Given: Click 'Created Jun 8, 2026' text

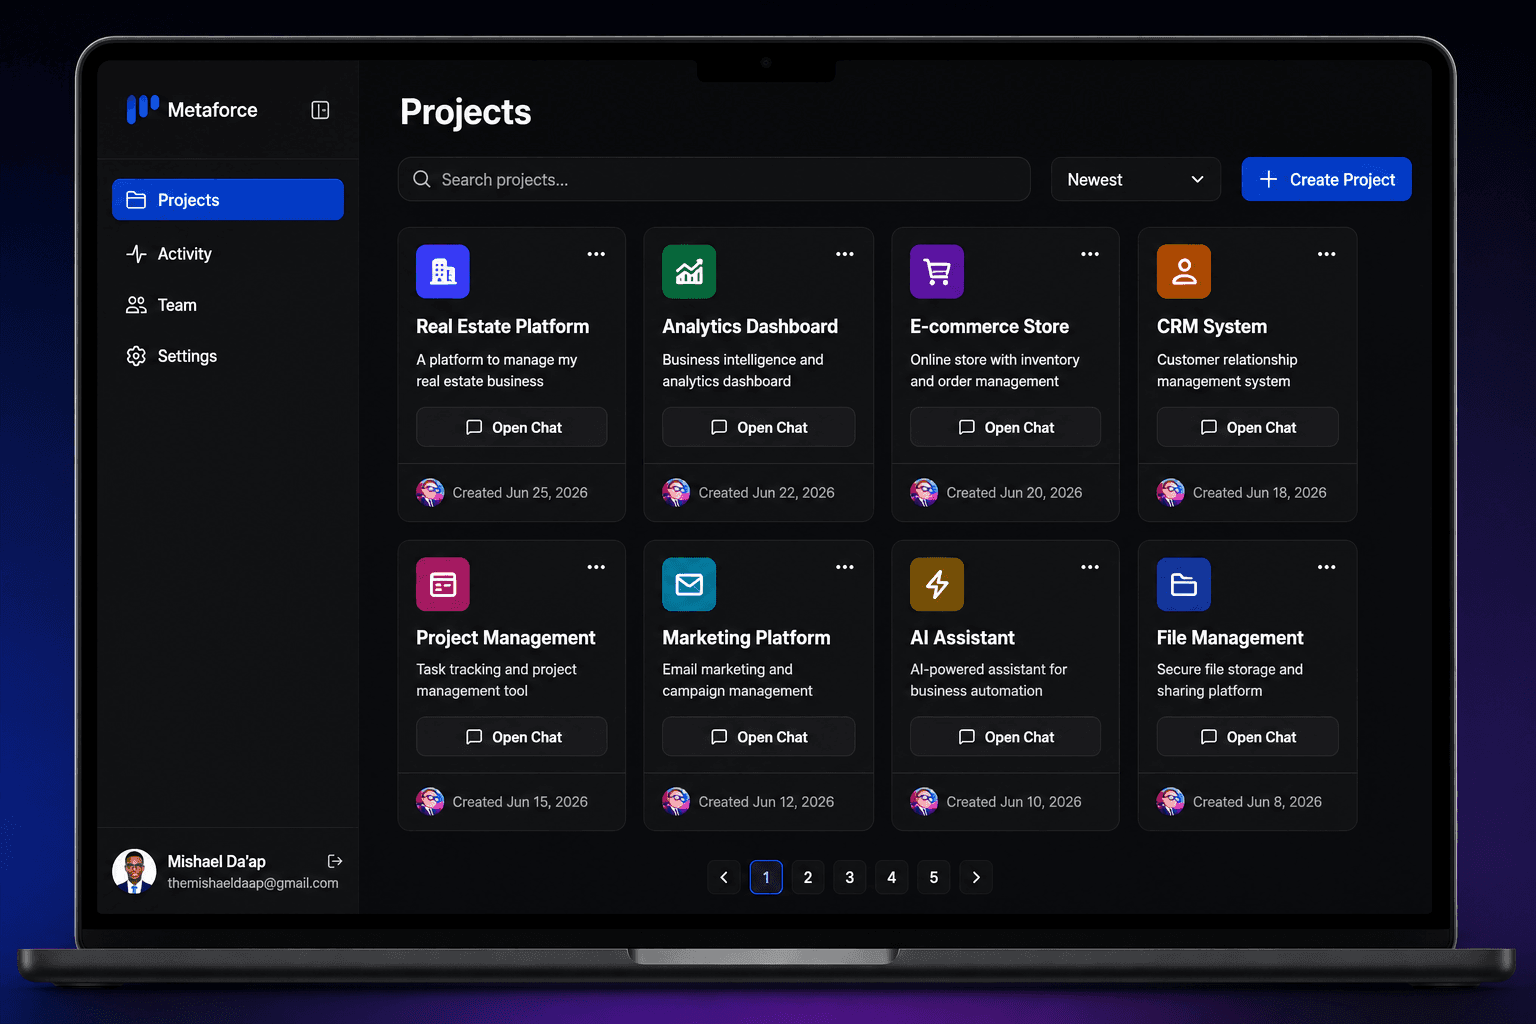Looking at the screenshot, I should click(1257, 802).
